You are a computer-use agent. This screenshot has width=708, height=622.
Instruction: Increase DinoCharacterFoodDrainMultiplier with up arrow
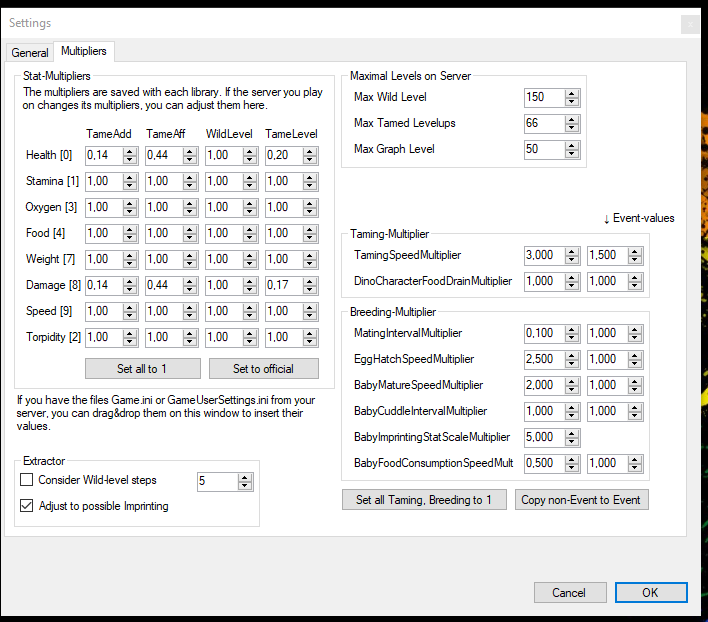pos(572,278)
